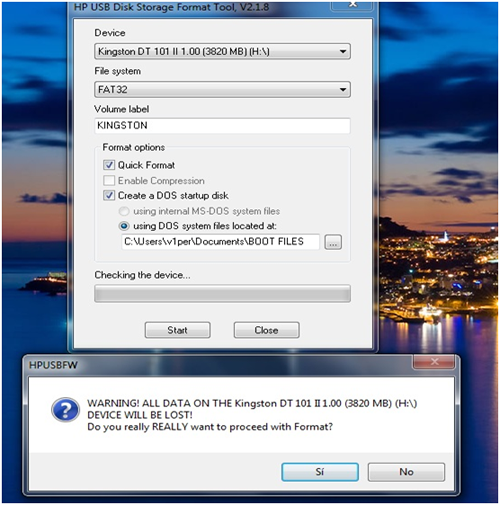Expand the Device dropdown arrow

tap(342, 52)
